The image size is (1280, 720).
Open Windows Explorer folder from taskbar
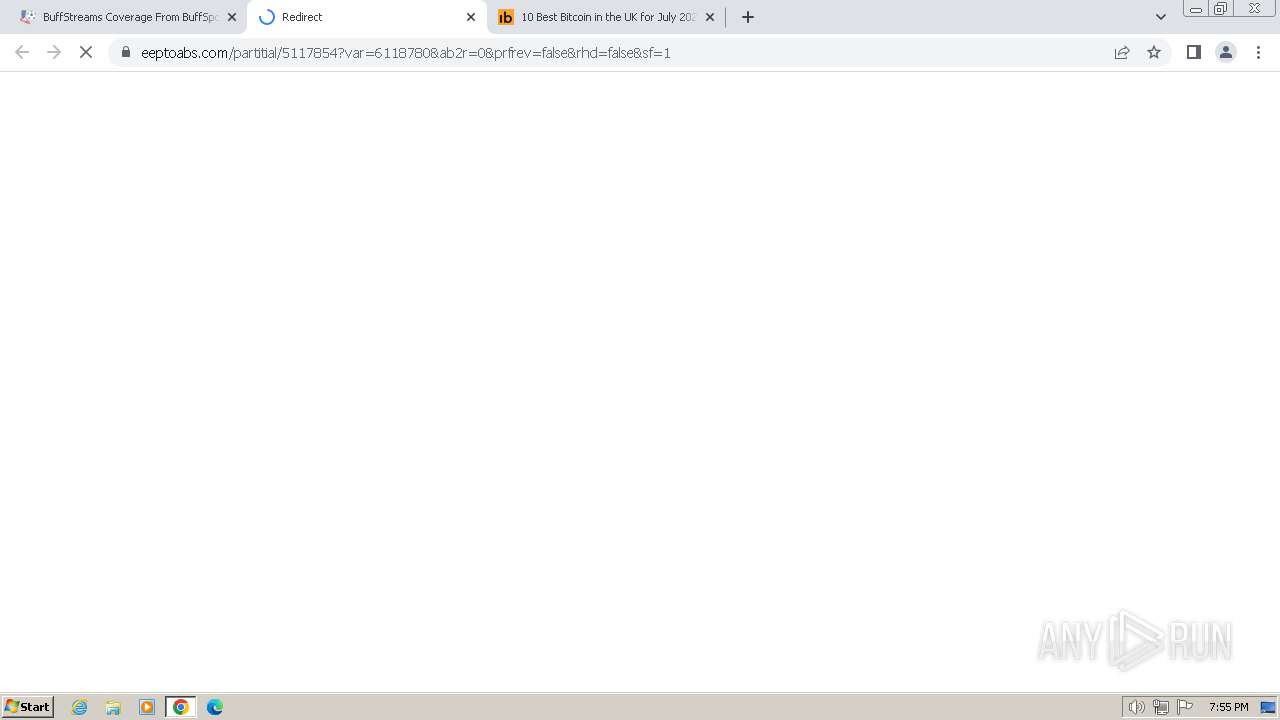[x=113, y=707]
